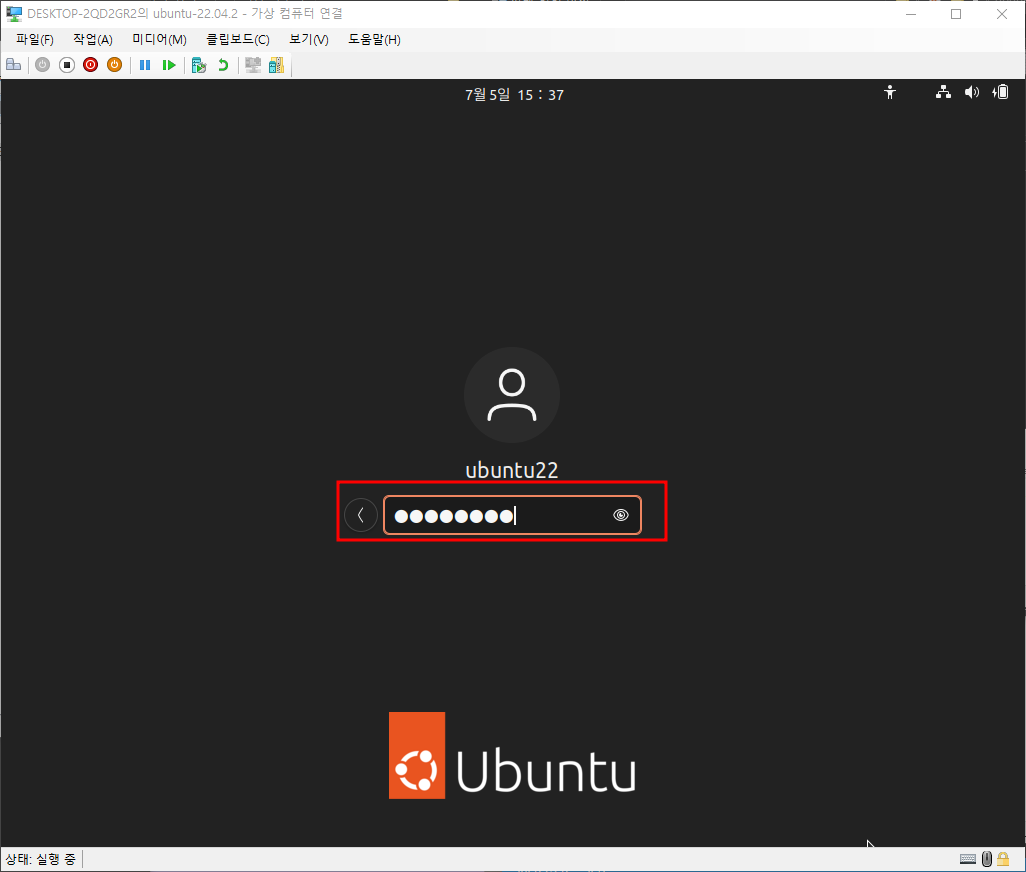Save VM state with the orange power icon
1026x872 pixels.
(x=115, y=65)
